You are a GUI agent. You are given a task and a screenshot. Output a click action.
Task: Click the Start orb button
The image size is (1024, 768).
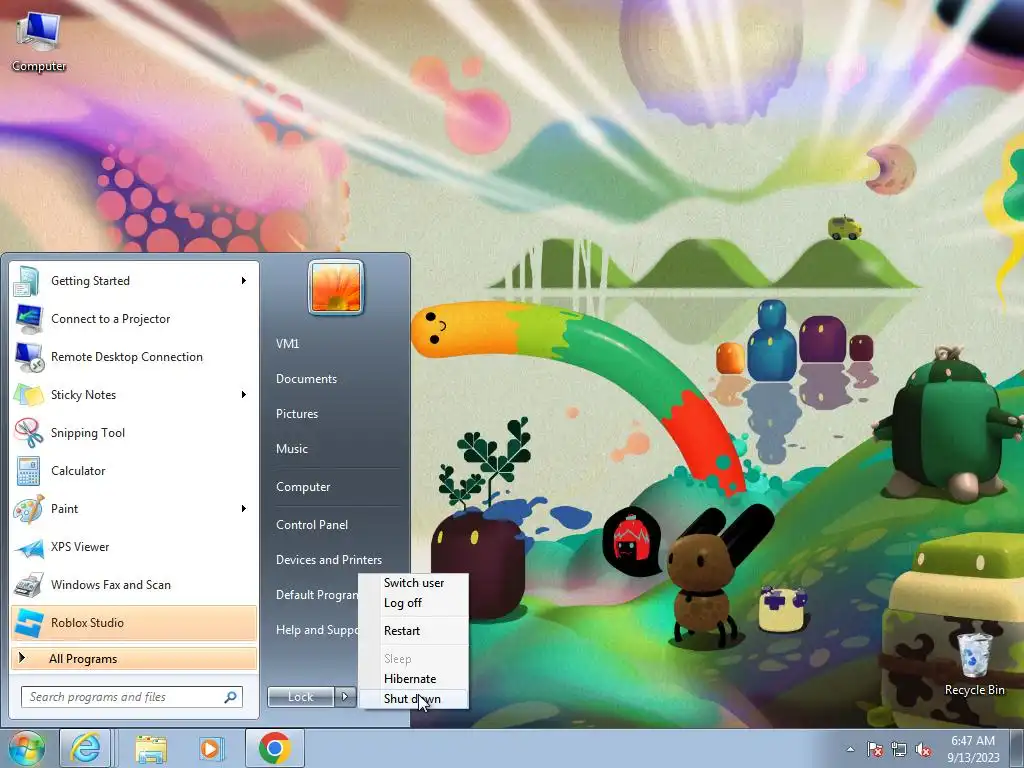(x=27, y=748)
